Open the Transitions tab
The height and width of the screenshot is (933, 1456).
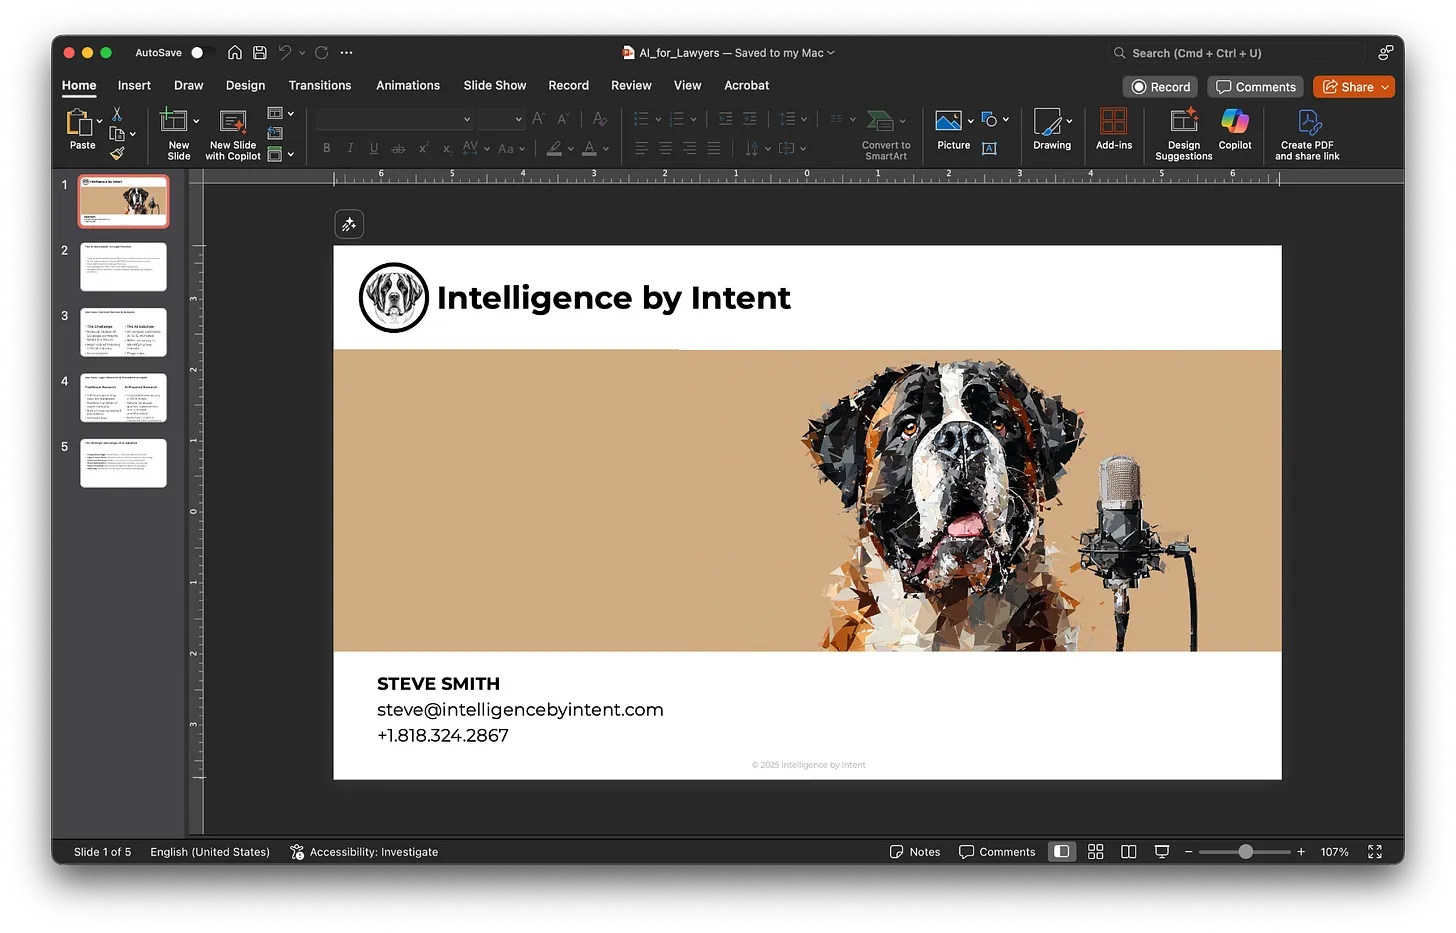pyautogui.click(x=320, y=86)
